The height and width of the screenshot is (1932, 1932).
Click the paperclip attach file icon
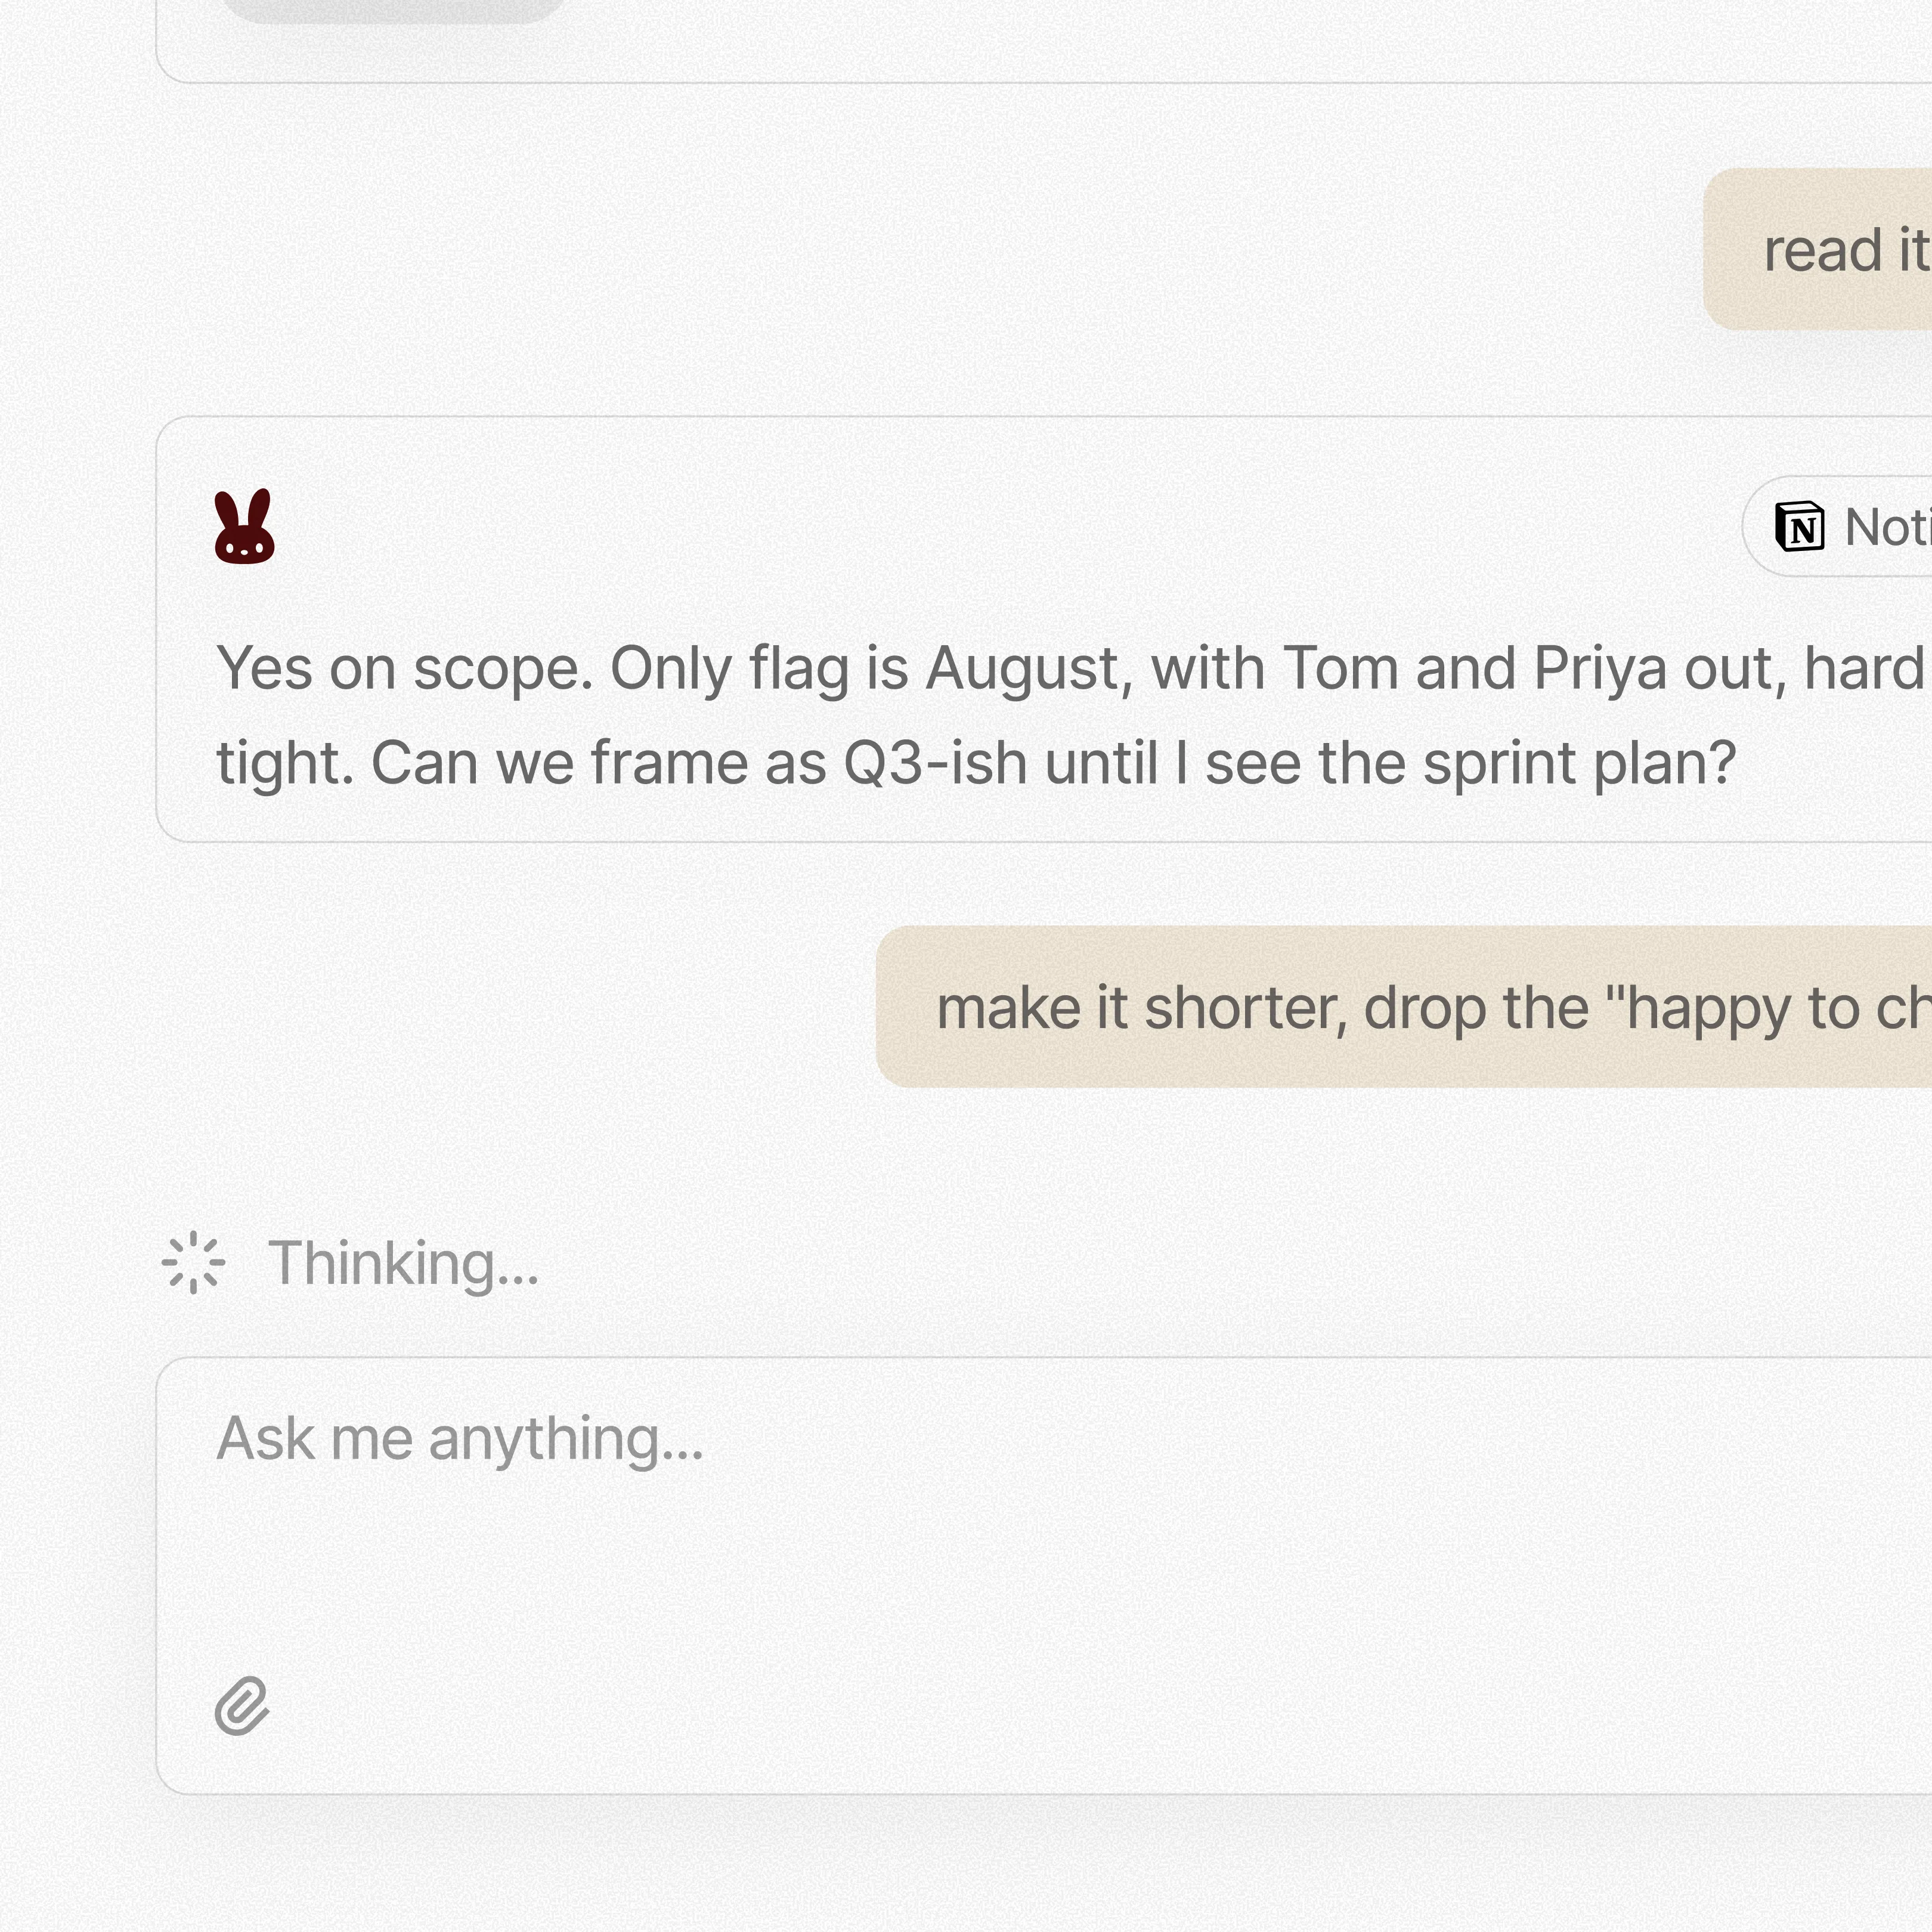[242, 1706]
